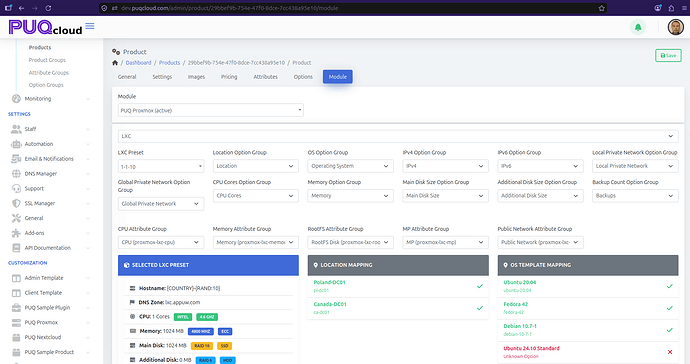The image size is (690, 364).
Task: Click the Admin Template icon
Action: (x=16, y=278)
